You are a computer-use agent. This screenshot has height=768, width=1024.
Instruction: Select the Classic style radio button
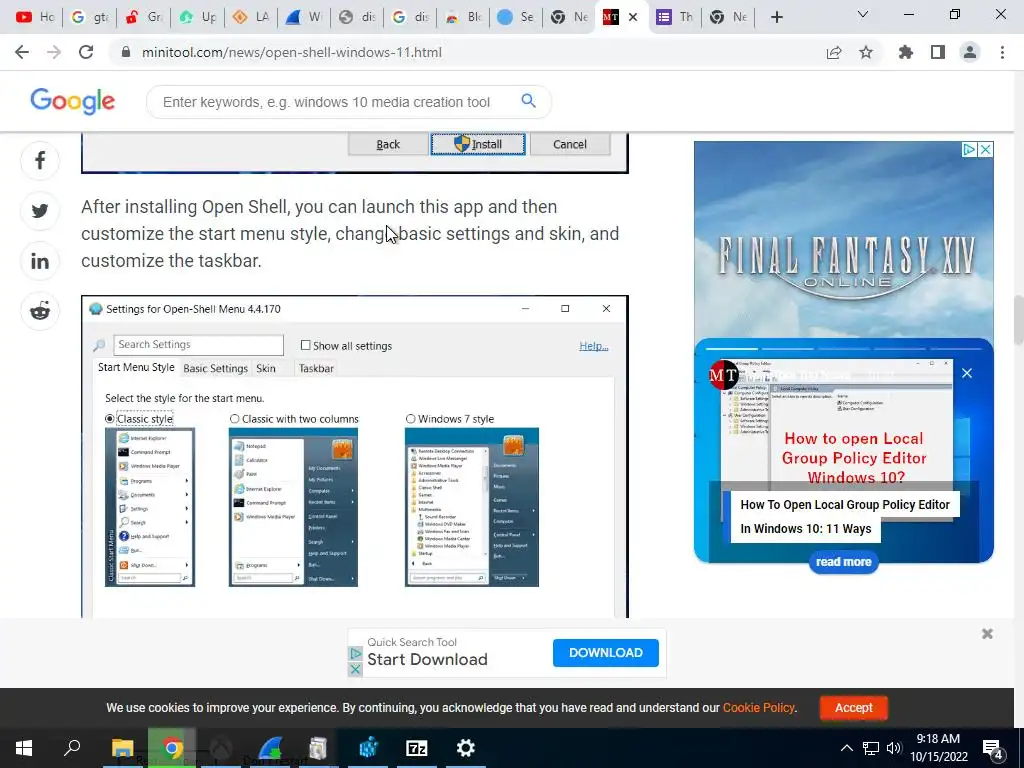click(x=110, y=419)
